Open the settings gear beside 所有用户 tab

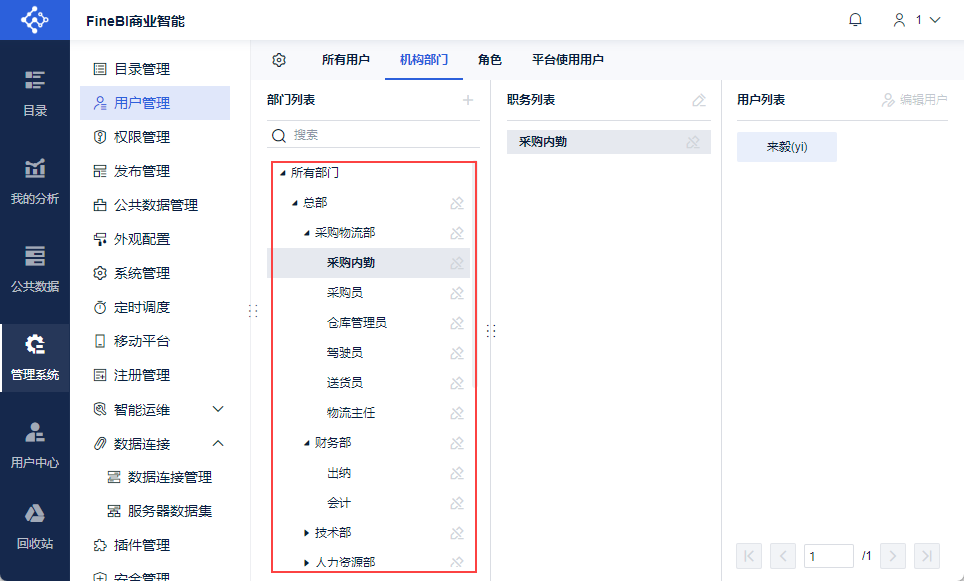pyautogui.click(x=279, y=60)
